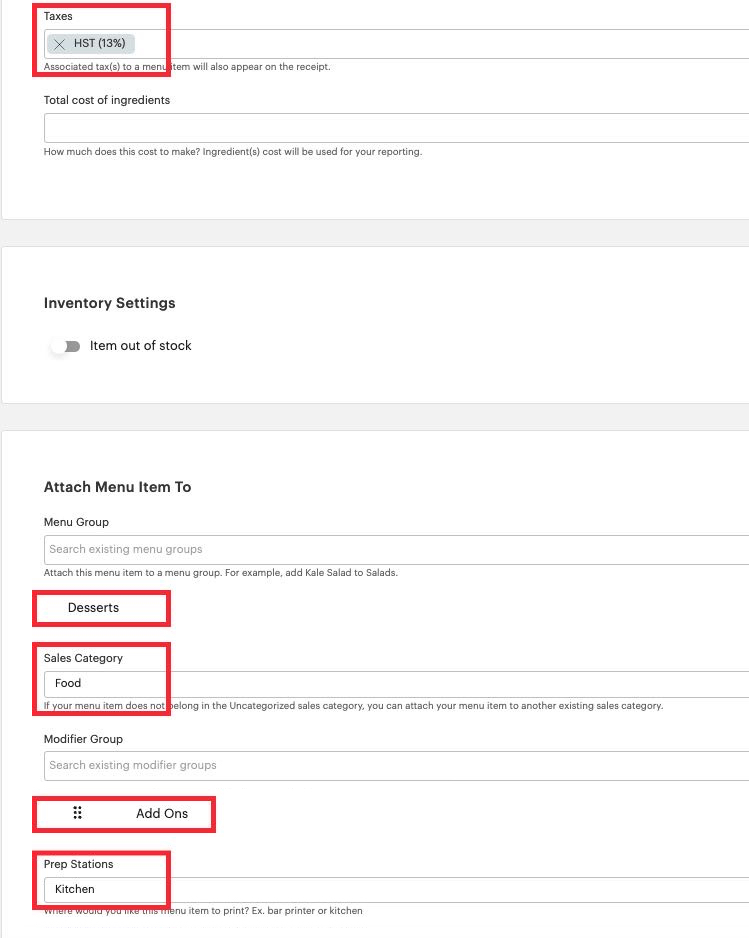Viewport: 749px width, 938px height.
Task: Select the Desserts menu group chip
Action: [x=93, y=607]
